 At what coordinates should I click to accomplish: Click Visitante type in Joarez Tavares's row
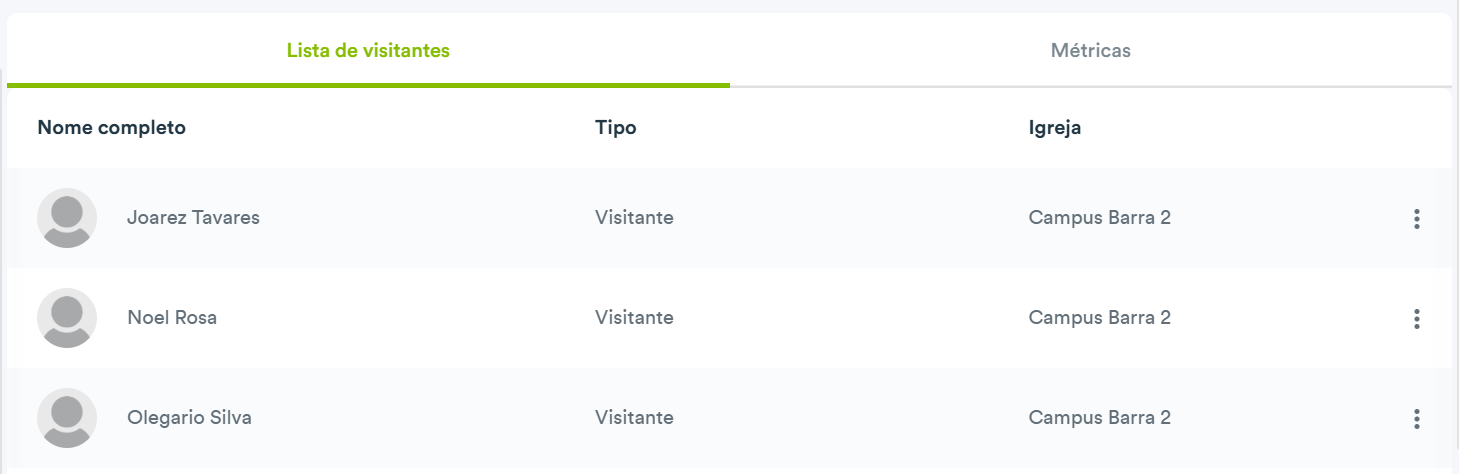[x=634, y=217]
